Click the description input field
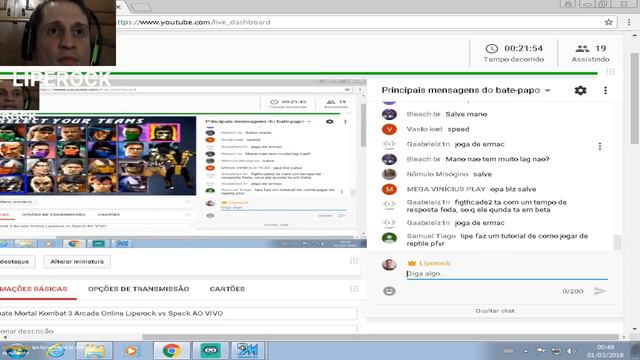Image resolution: width=640 pixels, height=360 pixels. tap(178, 330)
